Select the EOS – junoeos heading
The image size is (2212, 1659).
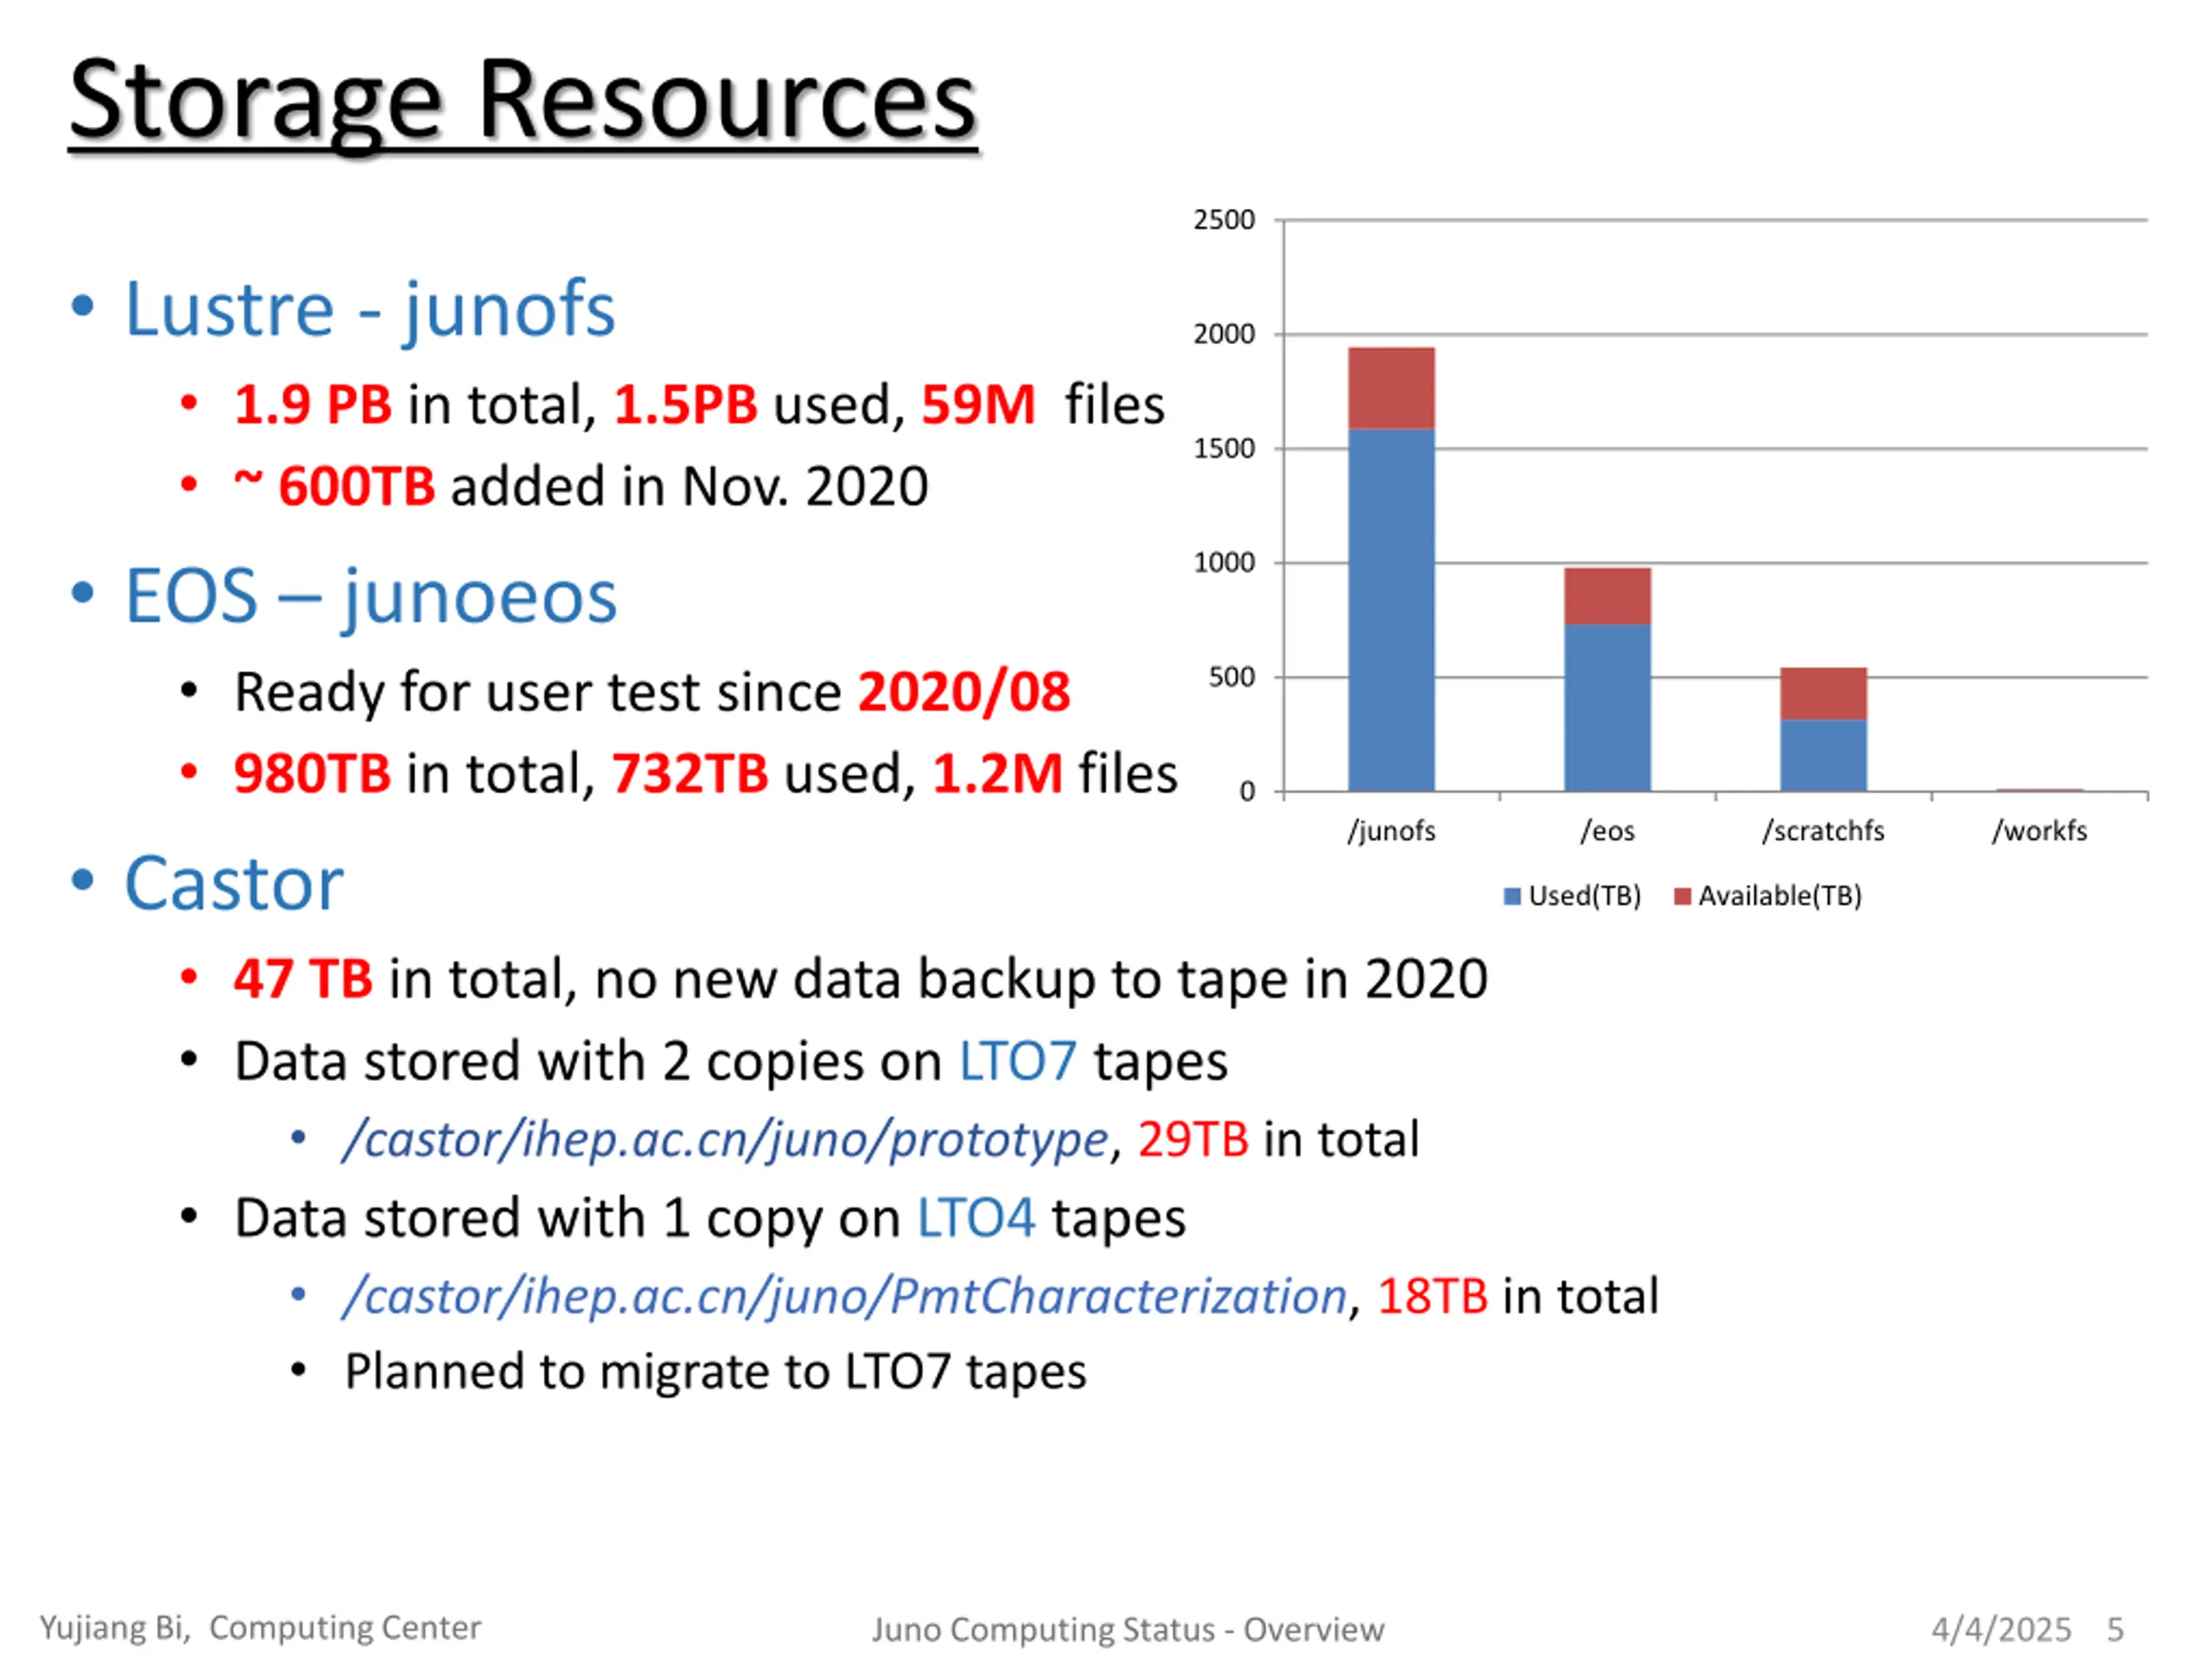click(370, 597)
